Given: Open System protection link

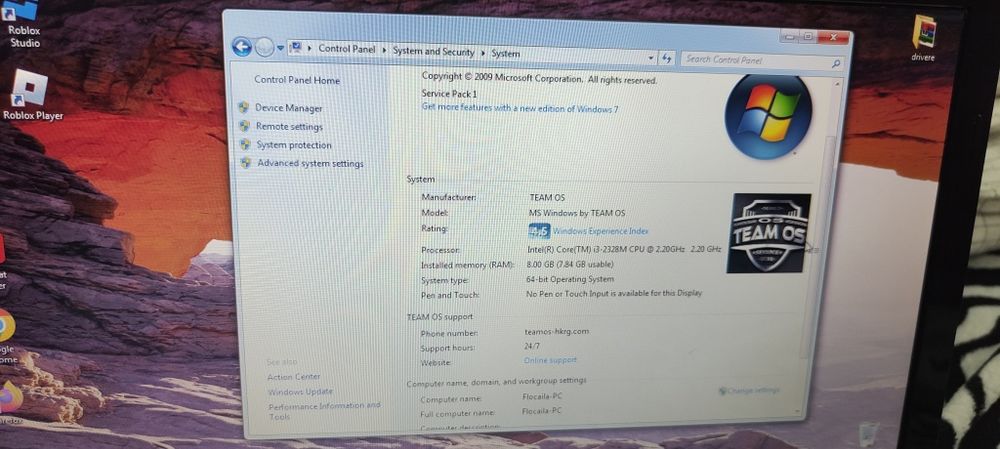Looking at the screenshot, I should click(x=294, y=145).
